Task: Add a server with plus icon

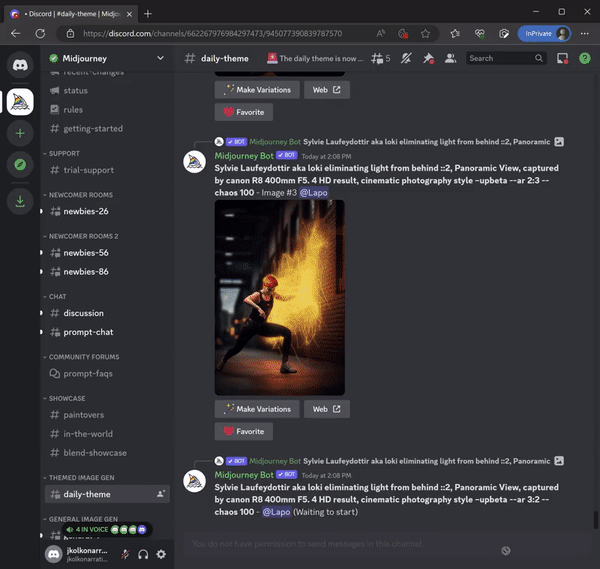Action: [20, 133]
